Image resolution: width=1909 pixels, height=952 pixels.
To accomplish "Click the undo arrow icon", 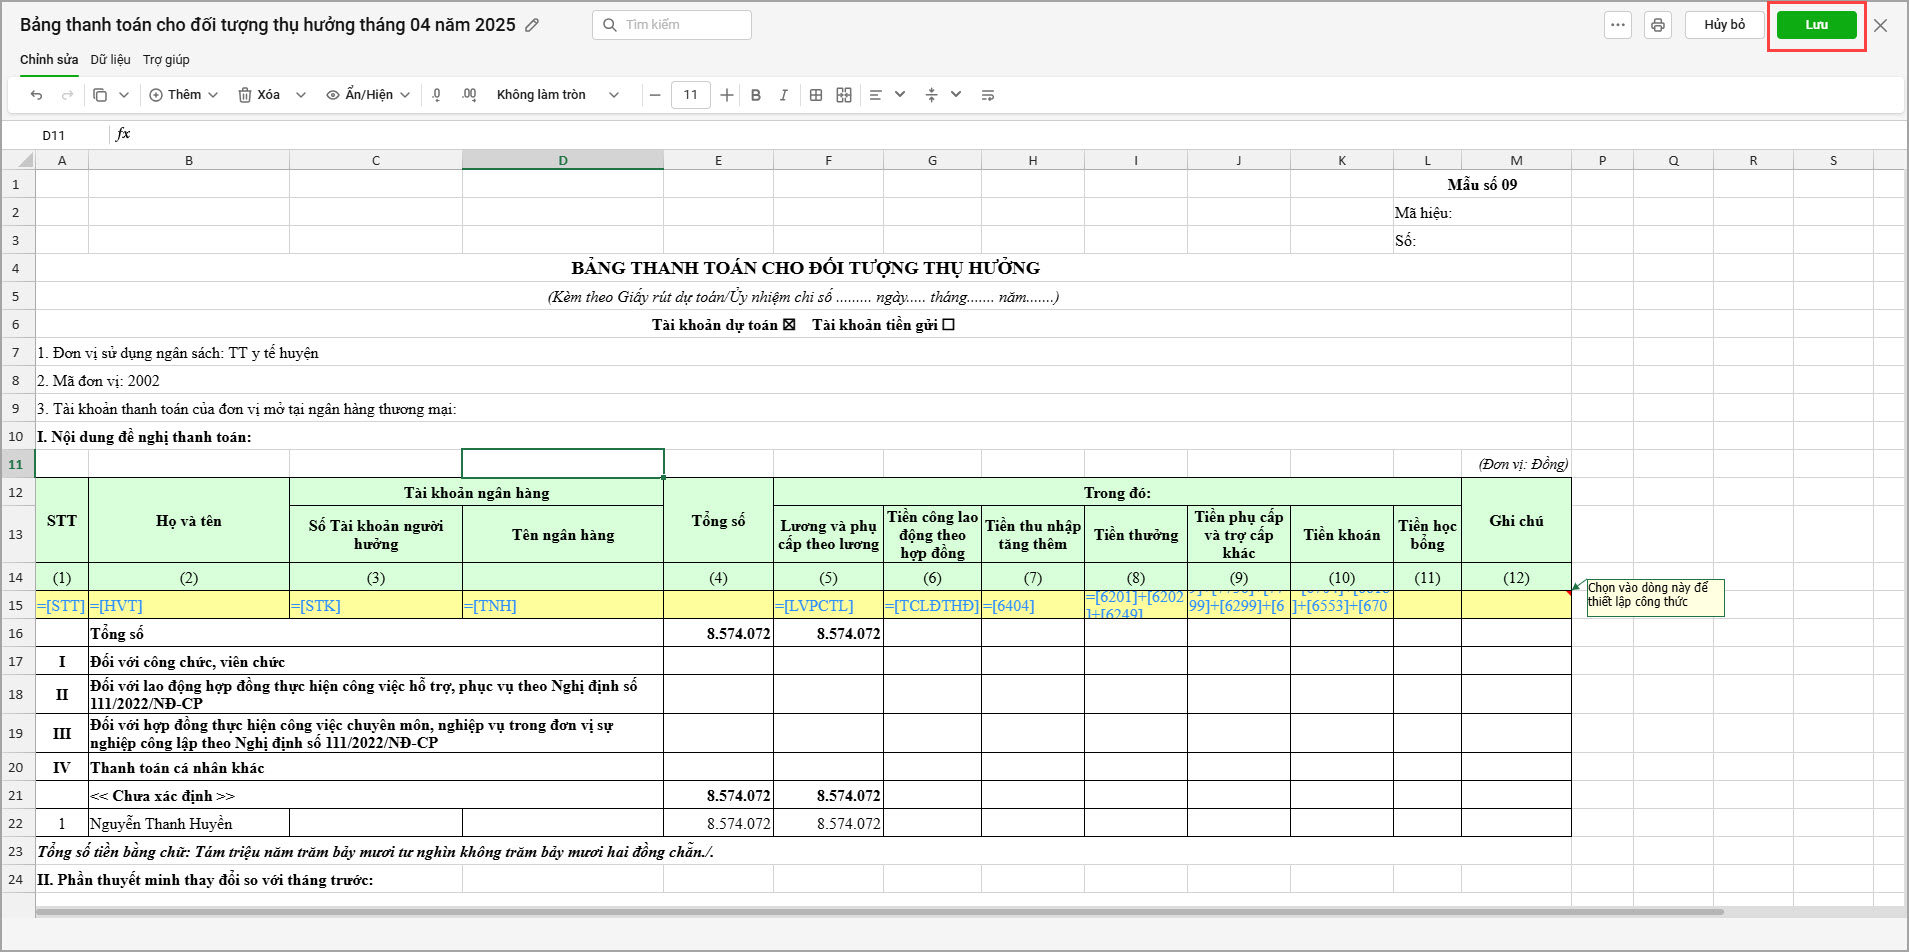I will coord(37,95).
